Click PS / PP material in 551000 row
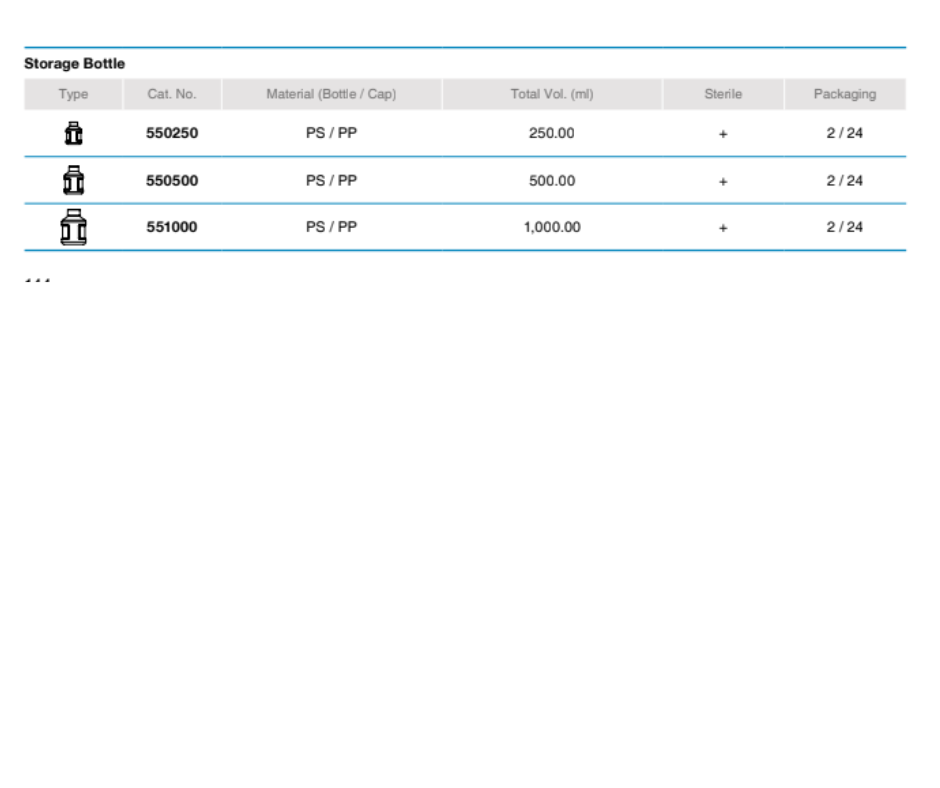The width and height of the screenshot is (940, 788). [x=331, y=227]
